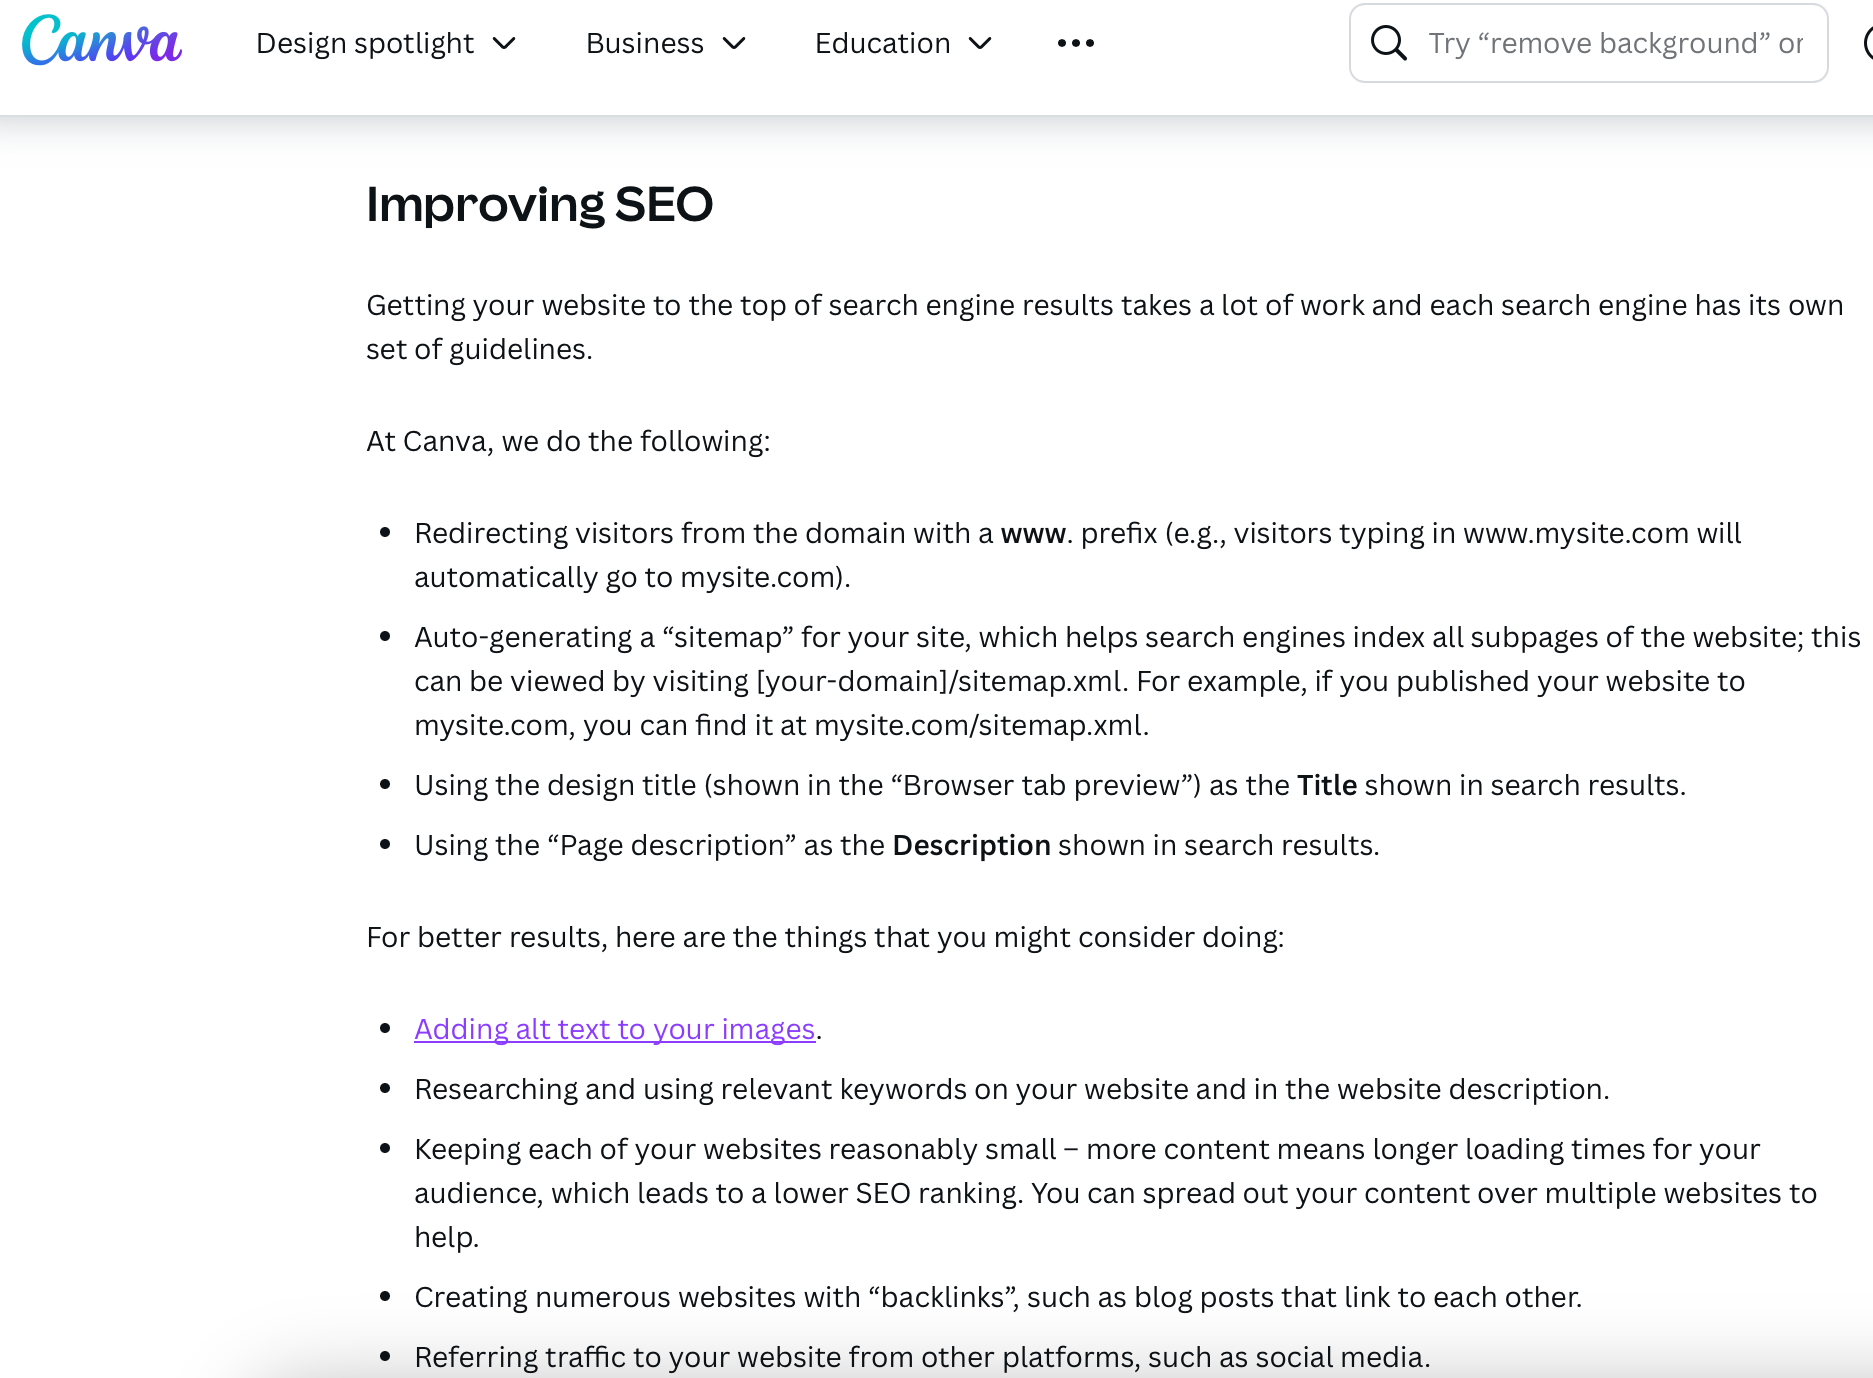Viewport: 1873px width, 1378px height.
Task: Expand the Education dropdown chevron
Action: 978,45
